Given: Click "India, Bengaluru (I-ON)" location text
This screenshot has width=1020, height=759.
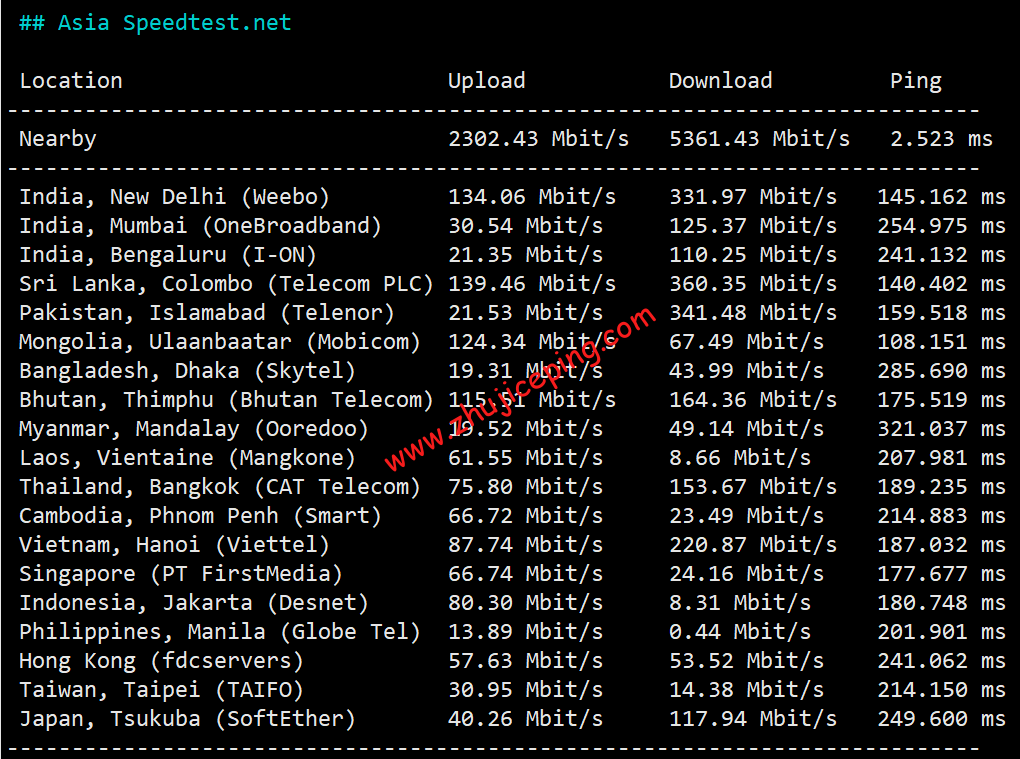Looking at the screenshot, I should pyautogui.click(x=168, y=255).
